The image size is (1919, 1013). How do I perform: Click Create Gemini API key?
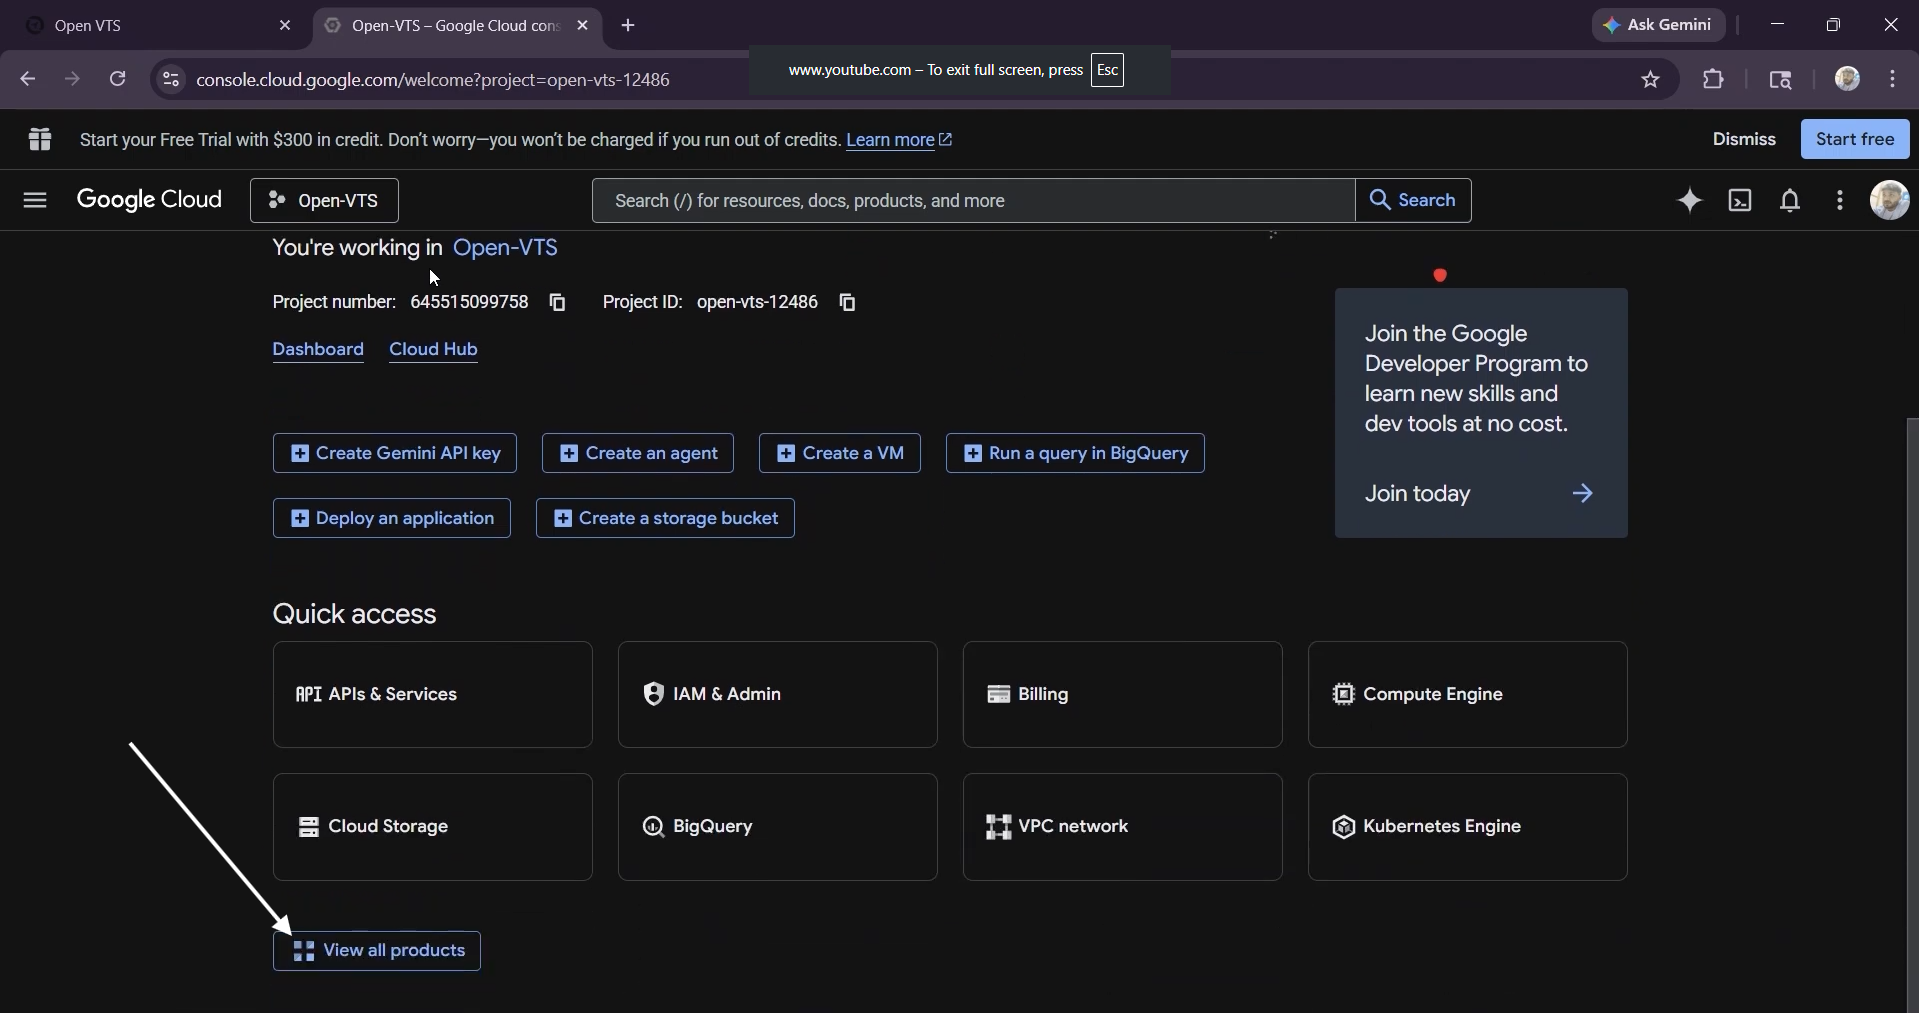[x=395, y=453]
